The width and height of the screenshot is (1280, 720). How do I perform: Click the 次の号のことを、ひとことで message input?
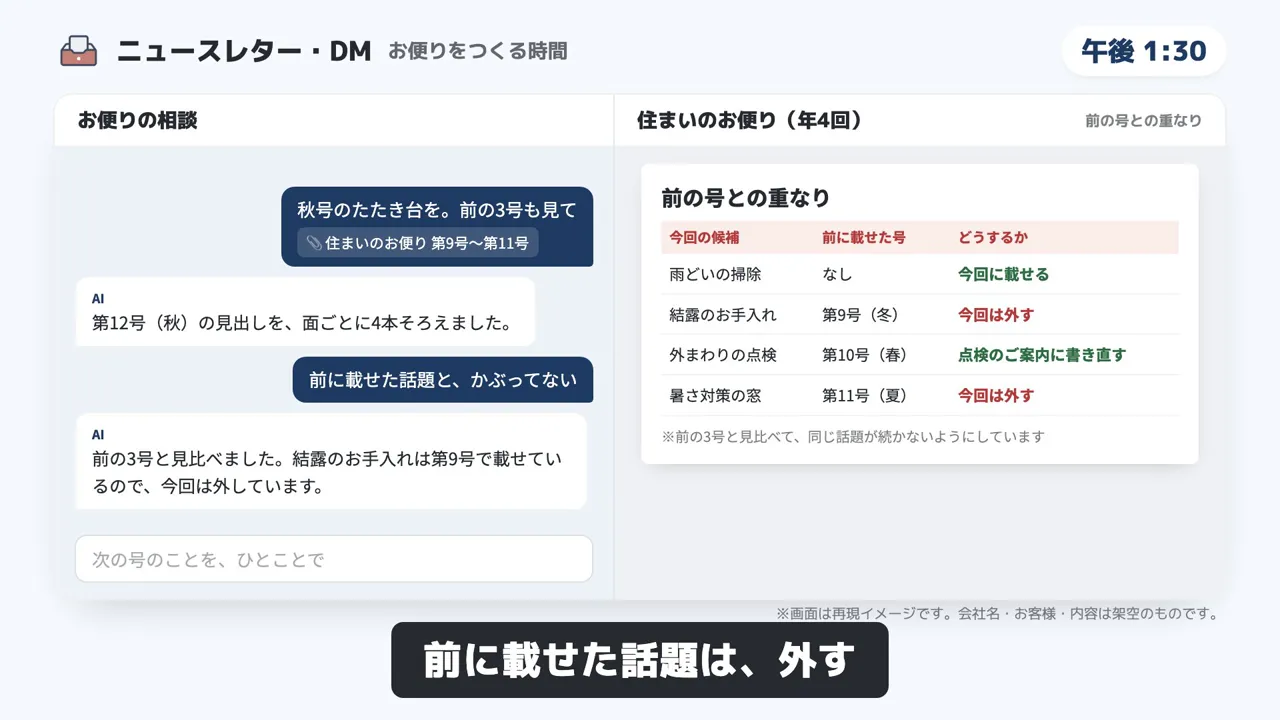pyautogui.click(x=334, y=559)
